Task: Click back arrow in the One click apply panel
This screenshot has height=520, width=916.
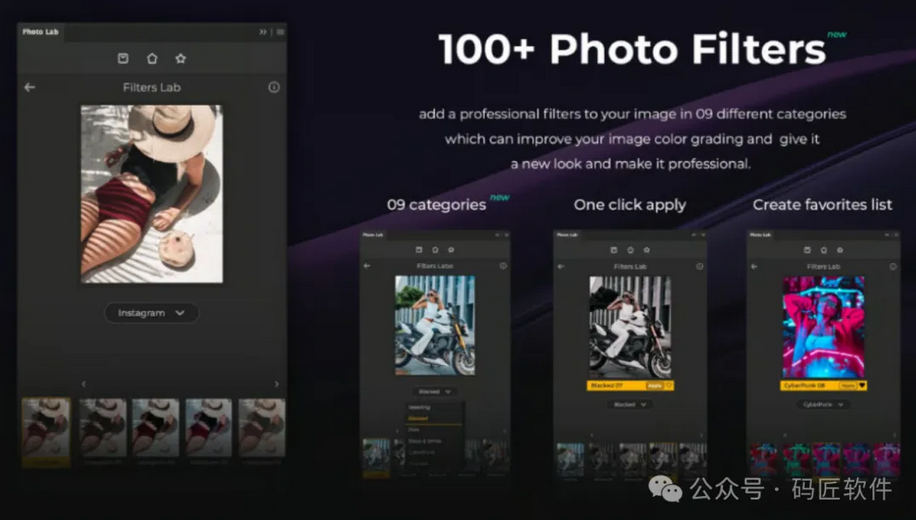Action: coord(561,266)
